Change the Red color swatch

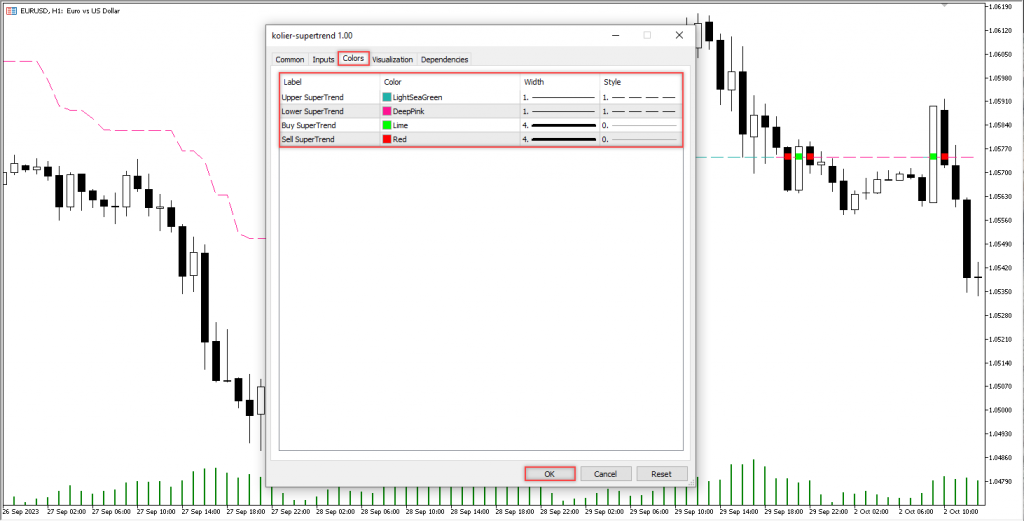(387, 139)
